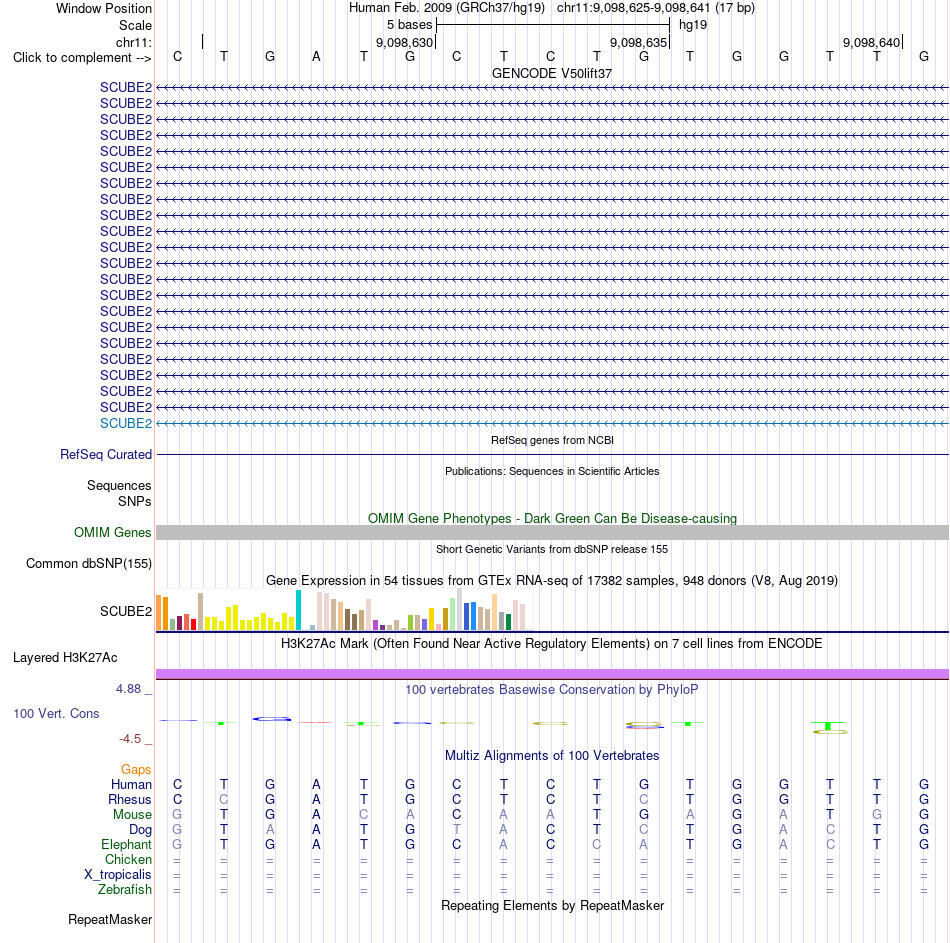The image size is (950, 943).
Task: Open the H3K27Ac Mark track title
Action: (x=552, y=644)
